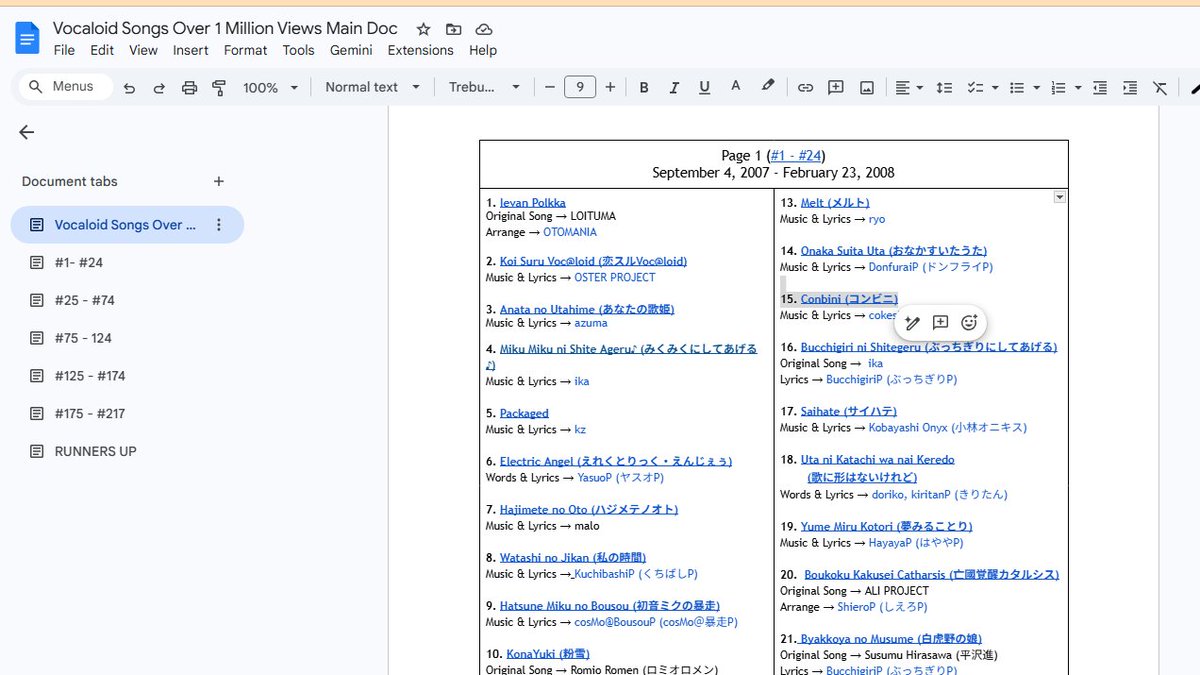Insert an image via the toolbar icon
Image resolution: width=1200 pixels, height=675 pixels.
(x=866, y=87)
